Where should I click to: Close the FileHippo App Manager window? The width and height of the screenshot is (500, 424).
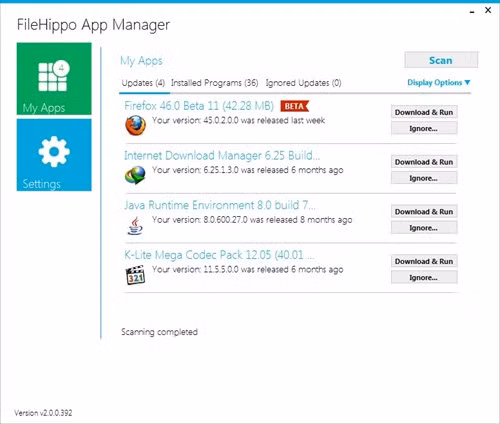pyautogui.click(x=488, y=10)
